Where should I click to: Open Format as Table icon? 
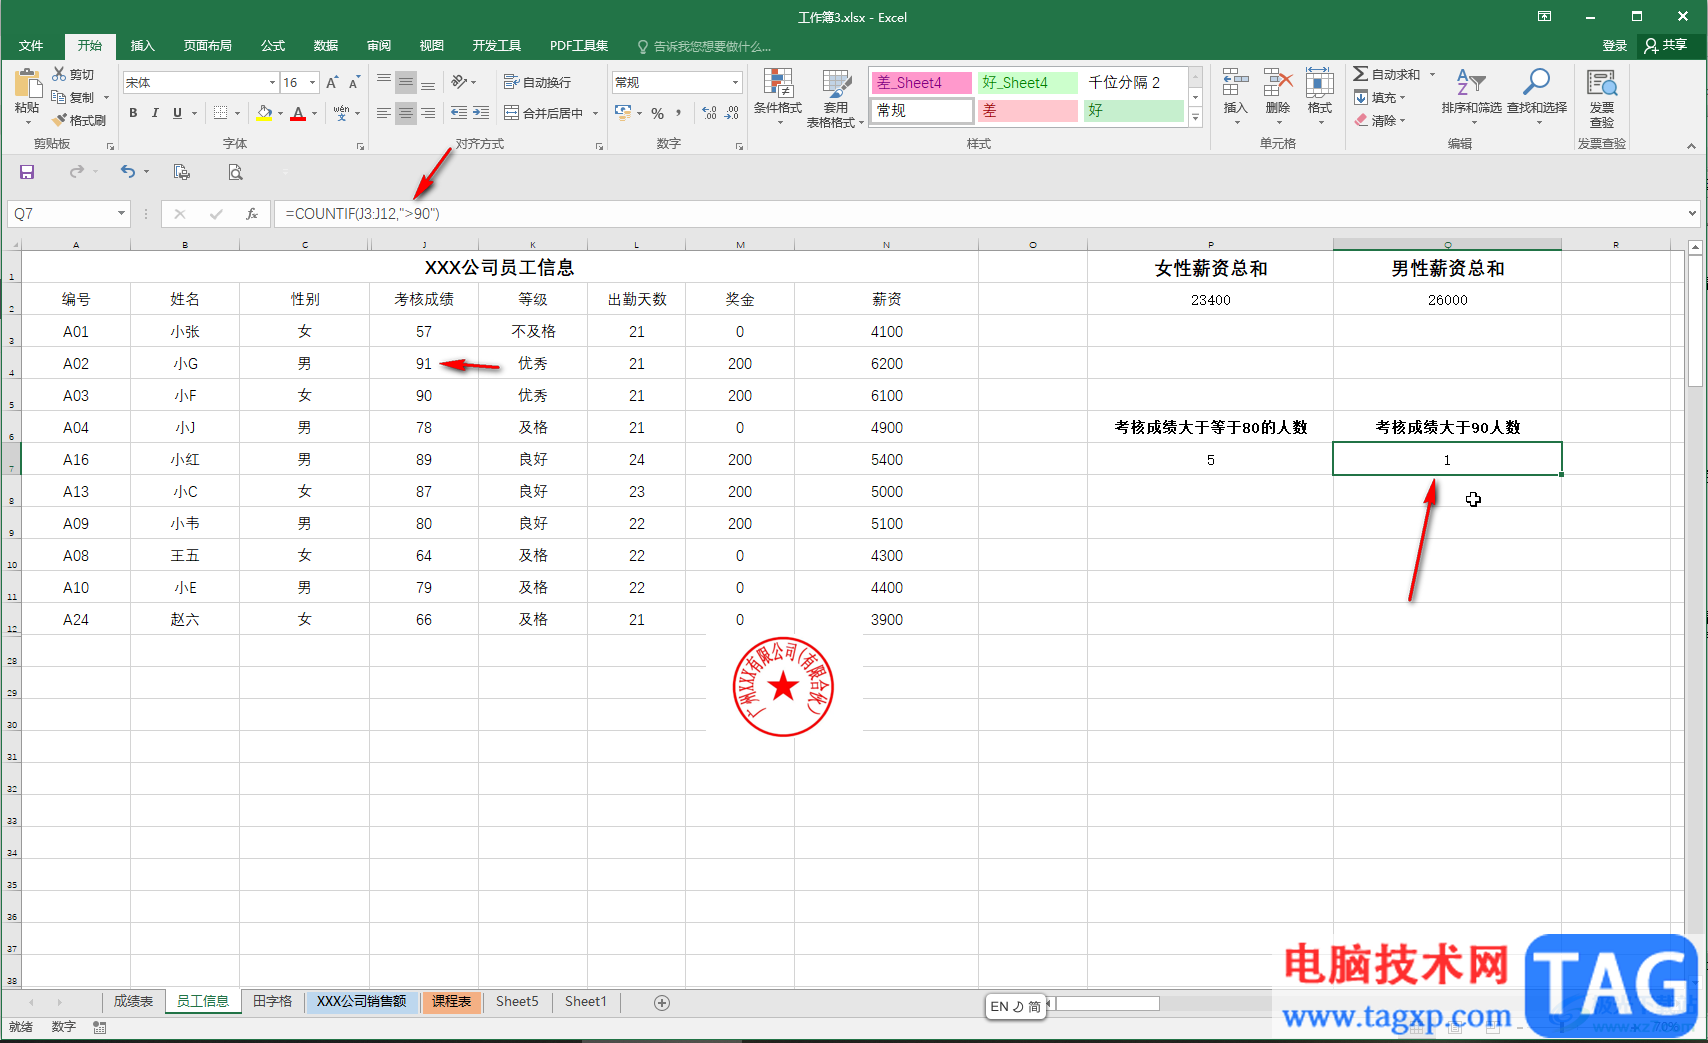[836, 84]
